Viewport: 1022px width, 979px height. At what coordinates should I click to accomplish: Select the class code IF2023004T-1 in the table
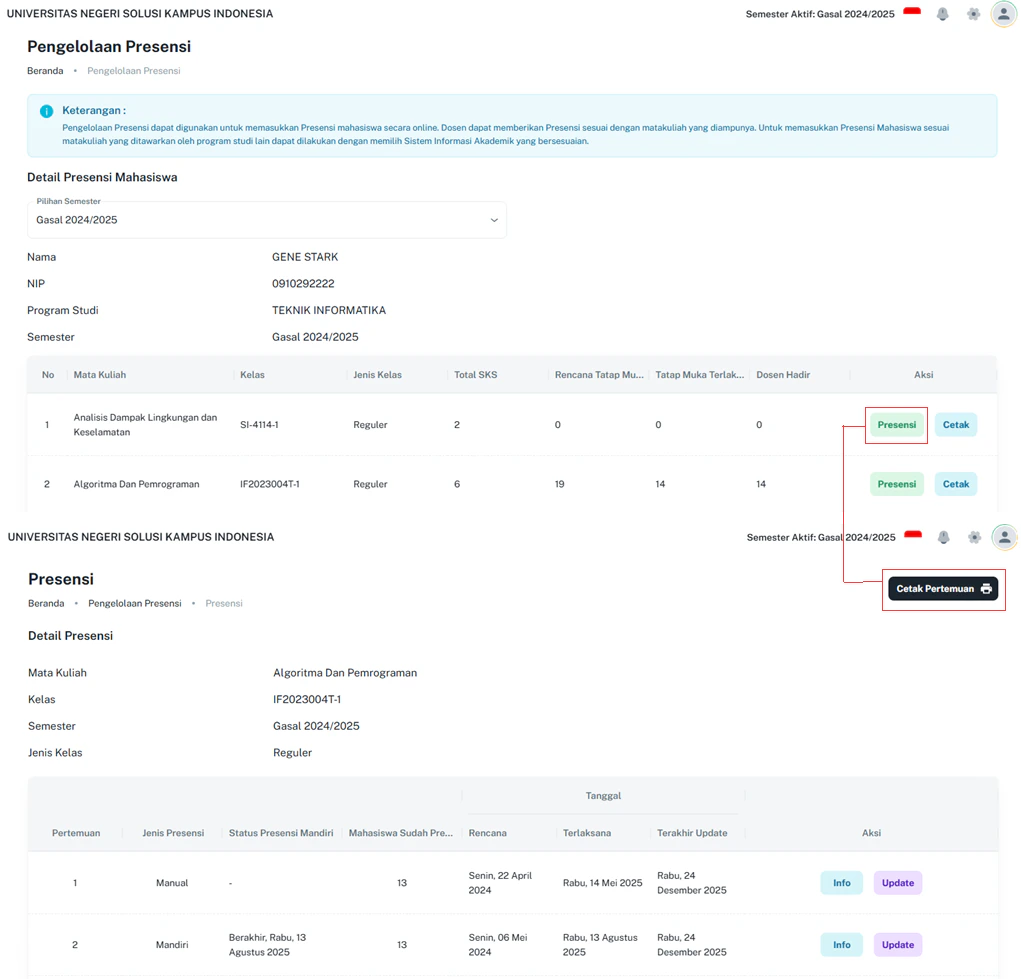pyautogui.click(x=269, y=484)
